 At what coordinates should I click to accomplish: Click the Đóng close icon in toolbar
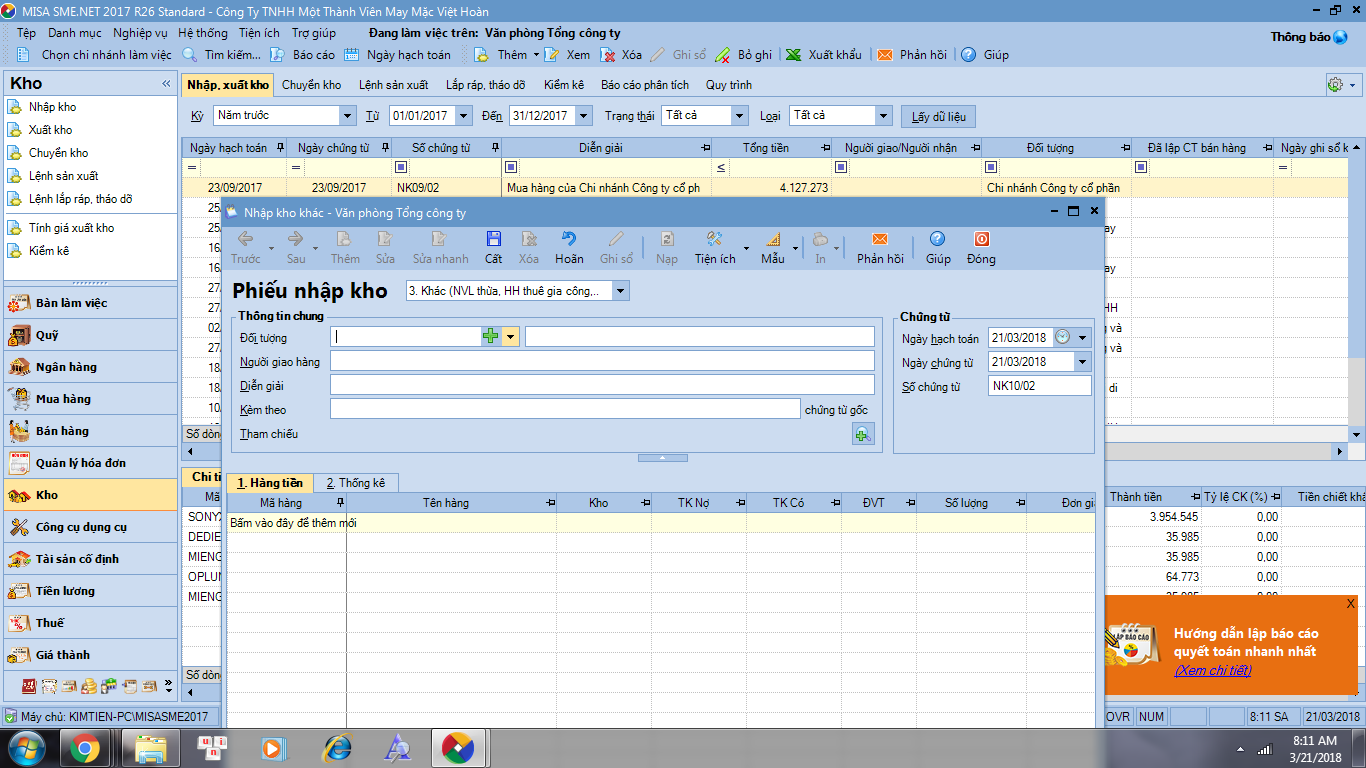pos(981,239)
